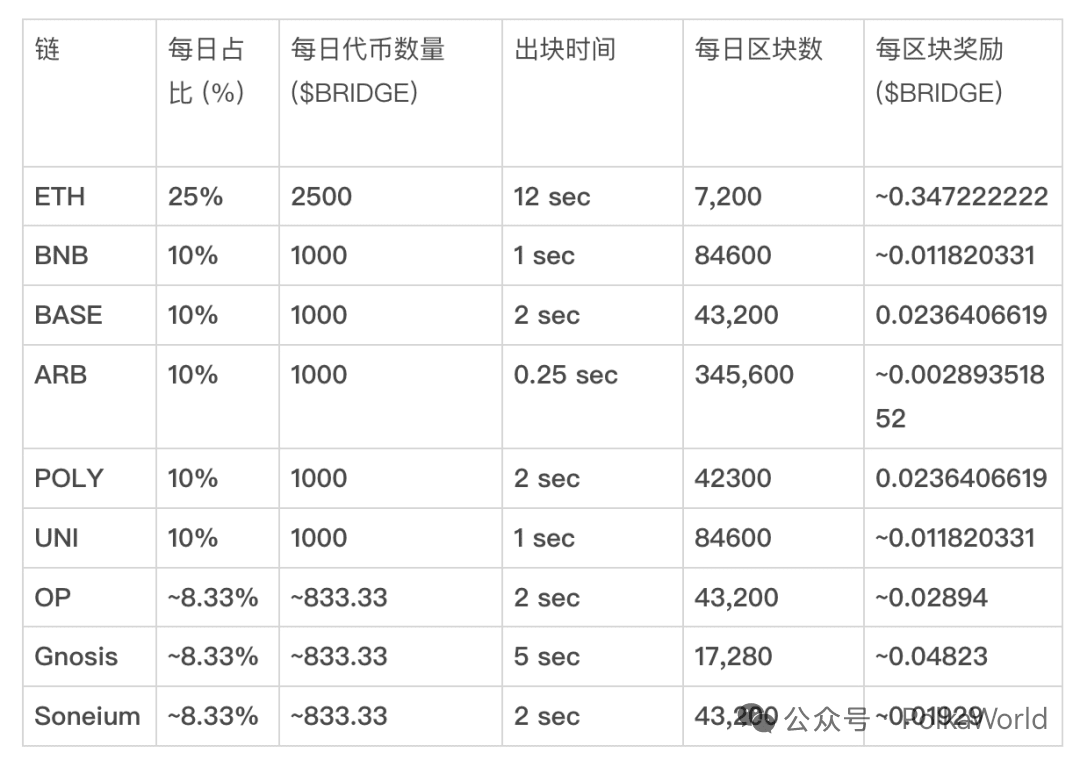Click the 出块时间 column header
This screenshot has height=767, width=1080.
(565, 49)
